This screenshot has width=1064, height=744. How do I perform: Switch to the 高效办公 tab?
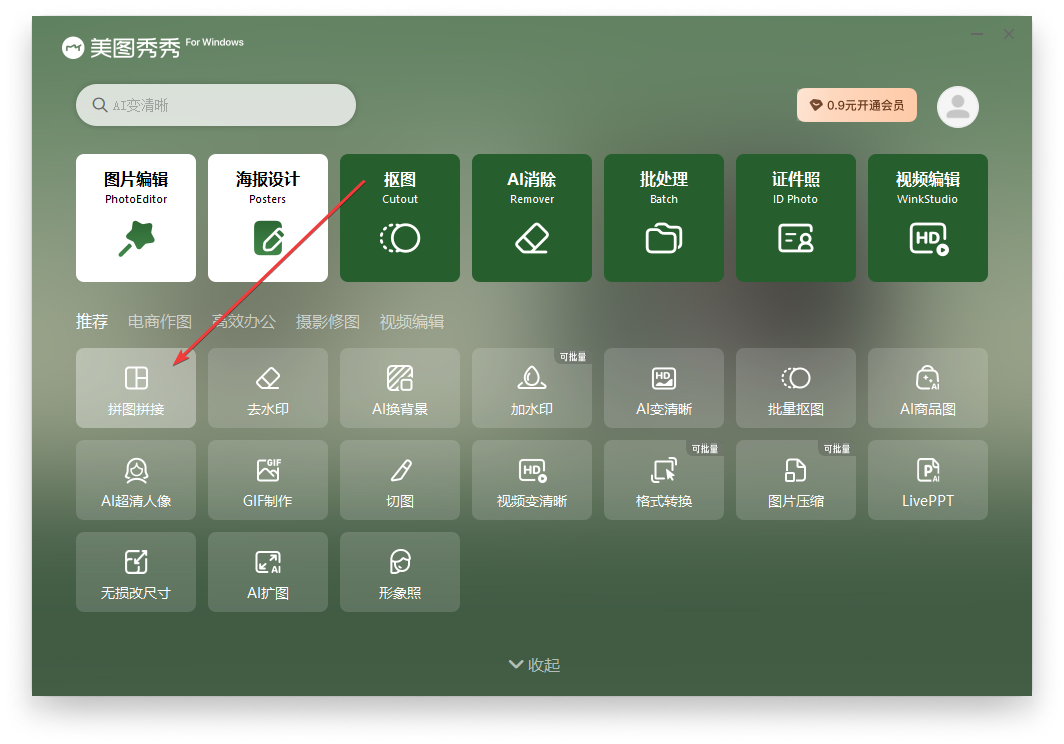244,321
